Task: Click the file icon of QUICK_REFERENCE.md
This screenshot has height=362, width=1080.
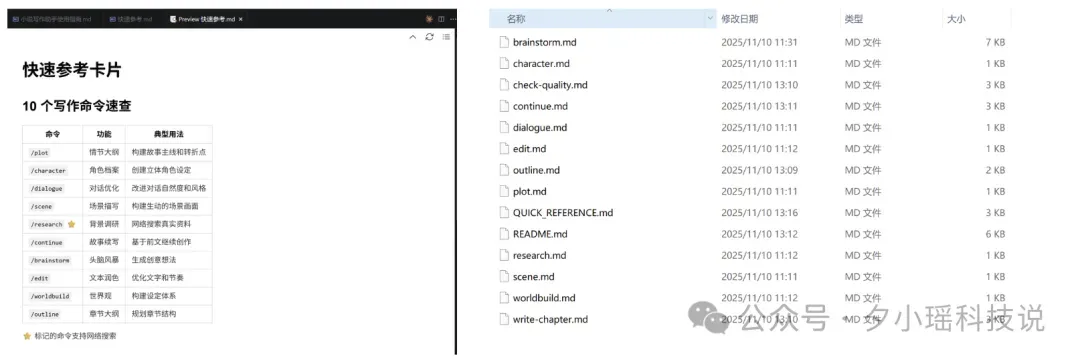Action: tap(503, 213)
